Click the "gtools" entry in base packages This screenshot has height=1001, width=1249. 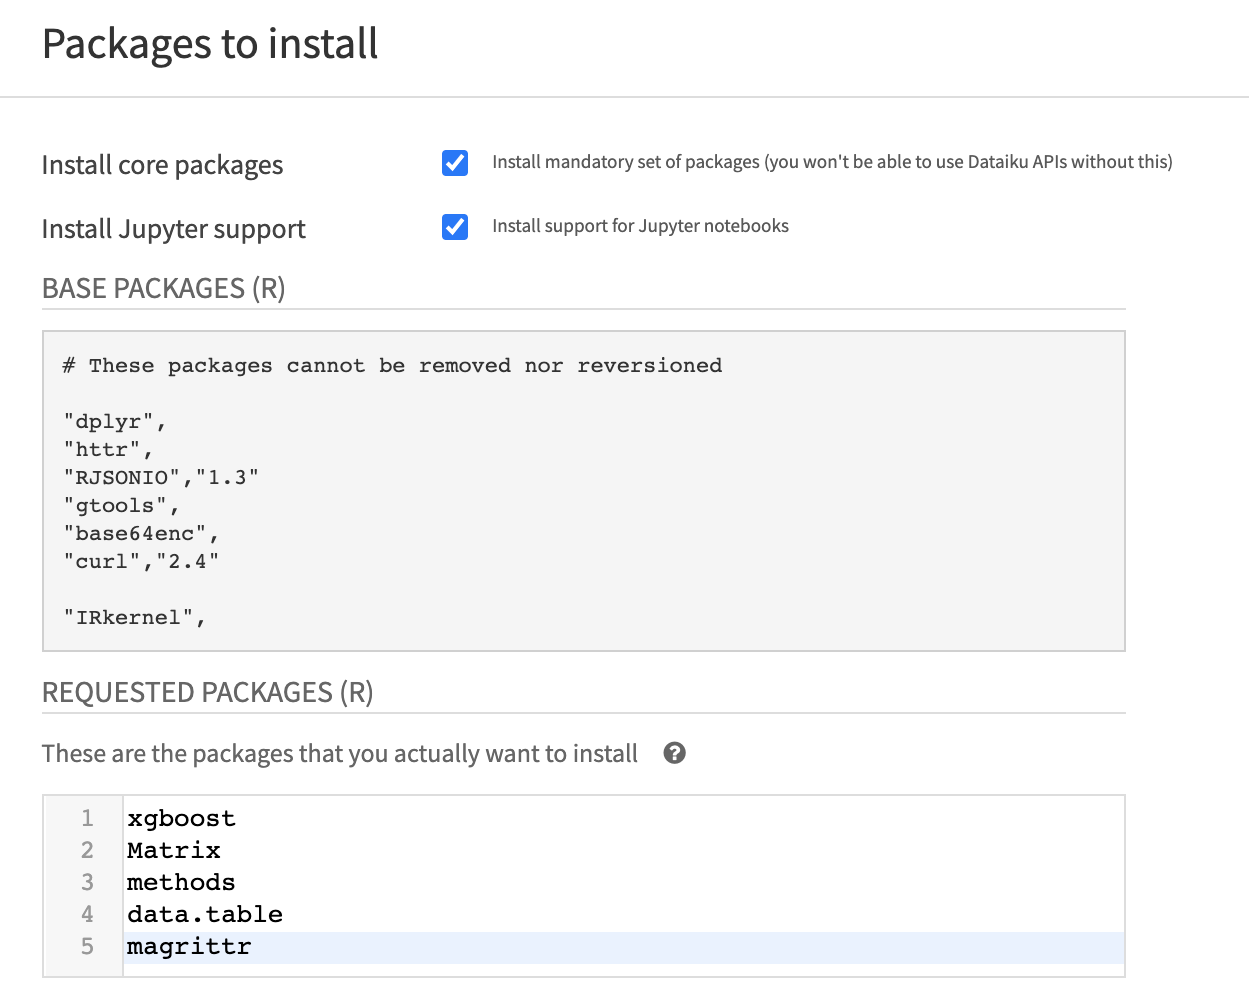[x=121, y=506]
